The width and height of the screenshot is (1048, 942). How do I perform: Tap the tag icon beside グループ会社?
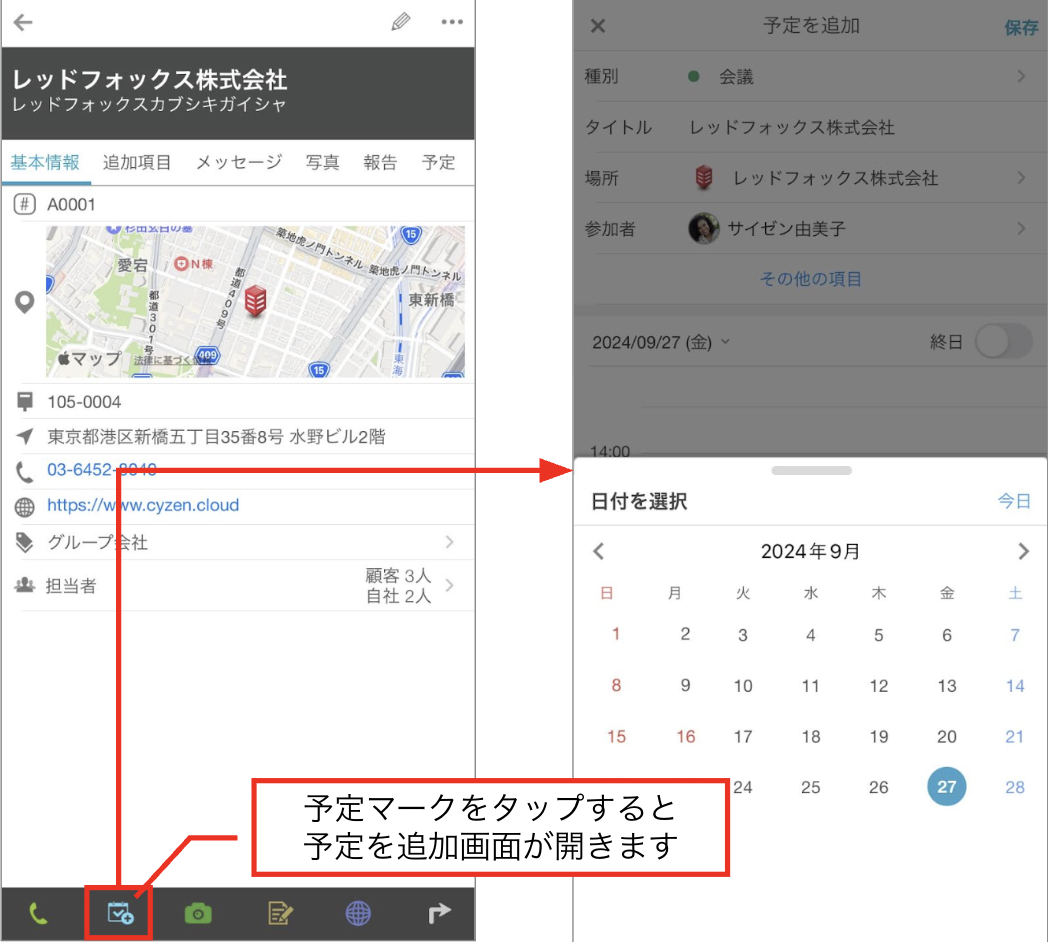coord(24,542)
